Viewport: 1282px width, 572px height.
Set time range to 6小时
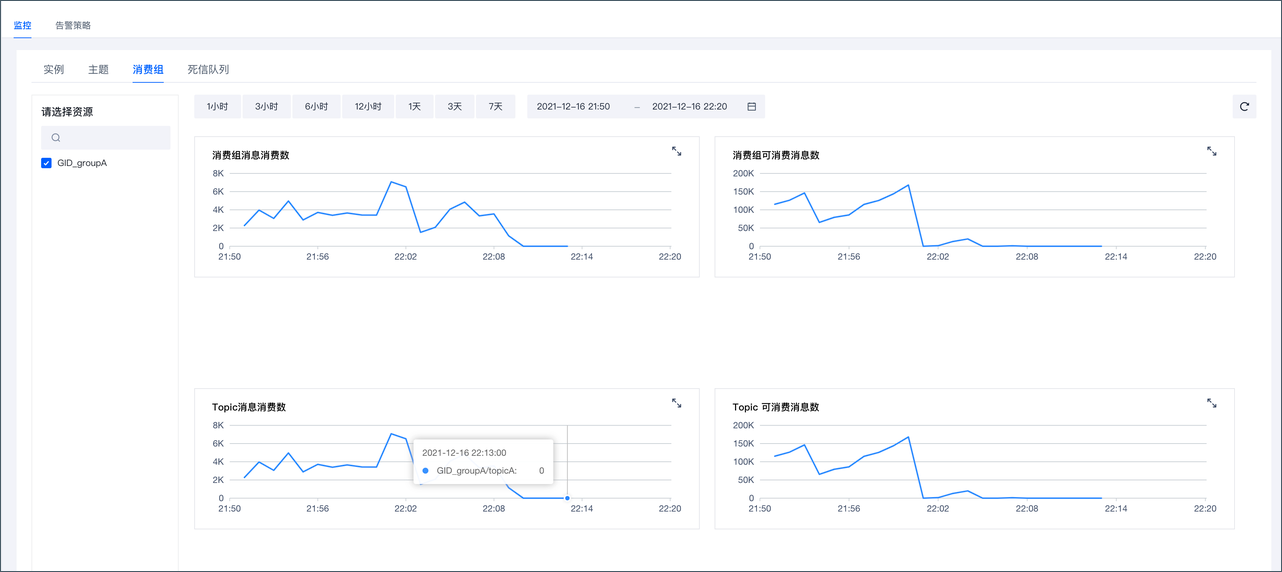click(317, 106)
